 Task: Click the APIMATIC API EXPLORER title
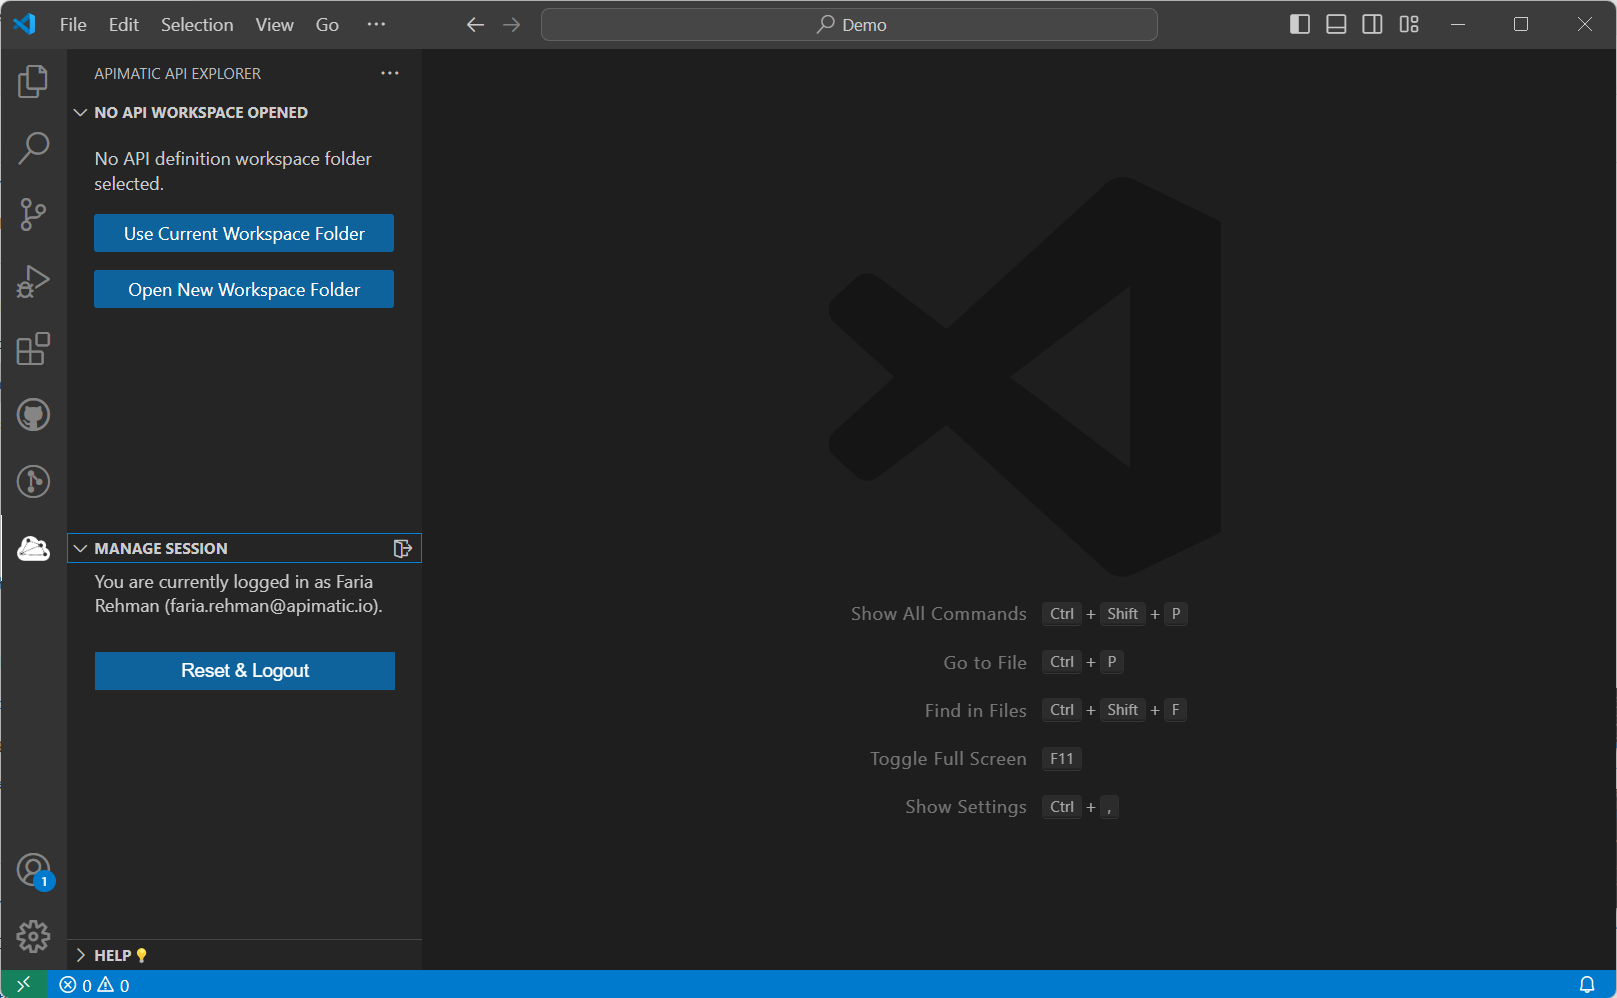178,74
